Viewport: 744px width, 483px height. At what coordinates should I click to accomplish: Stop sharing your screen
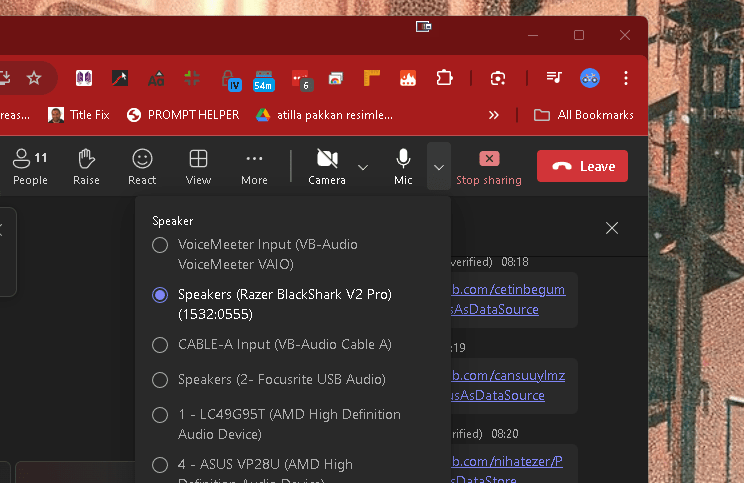(489, 167)
